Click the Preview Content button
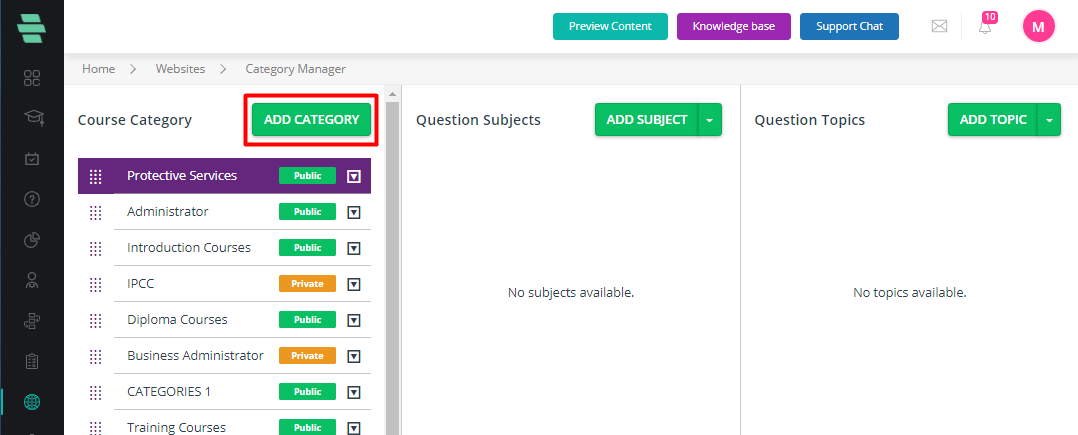The height and width of the screenshot is (435, 1078). tap(610, 26)
